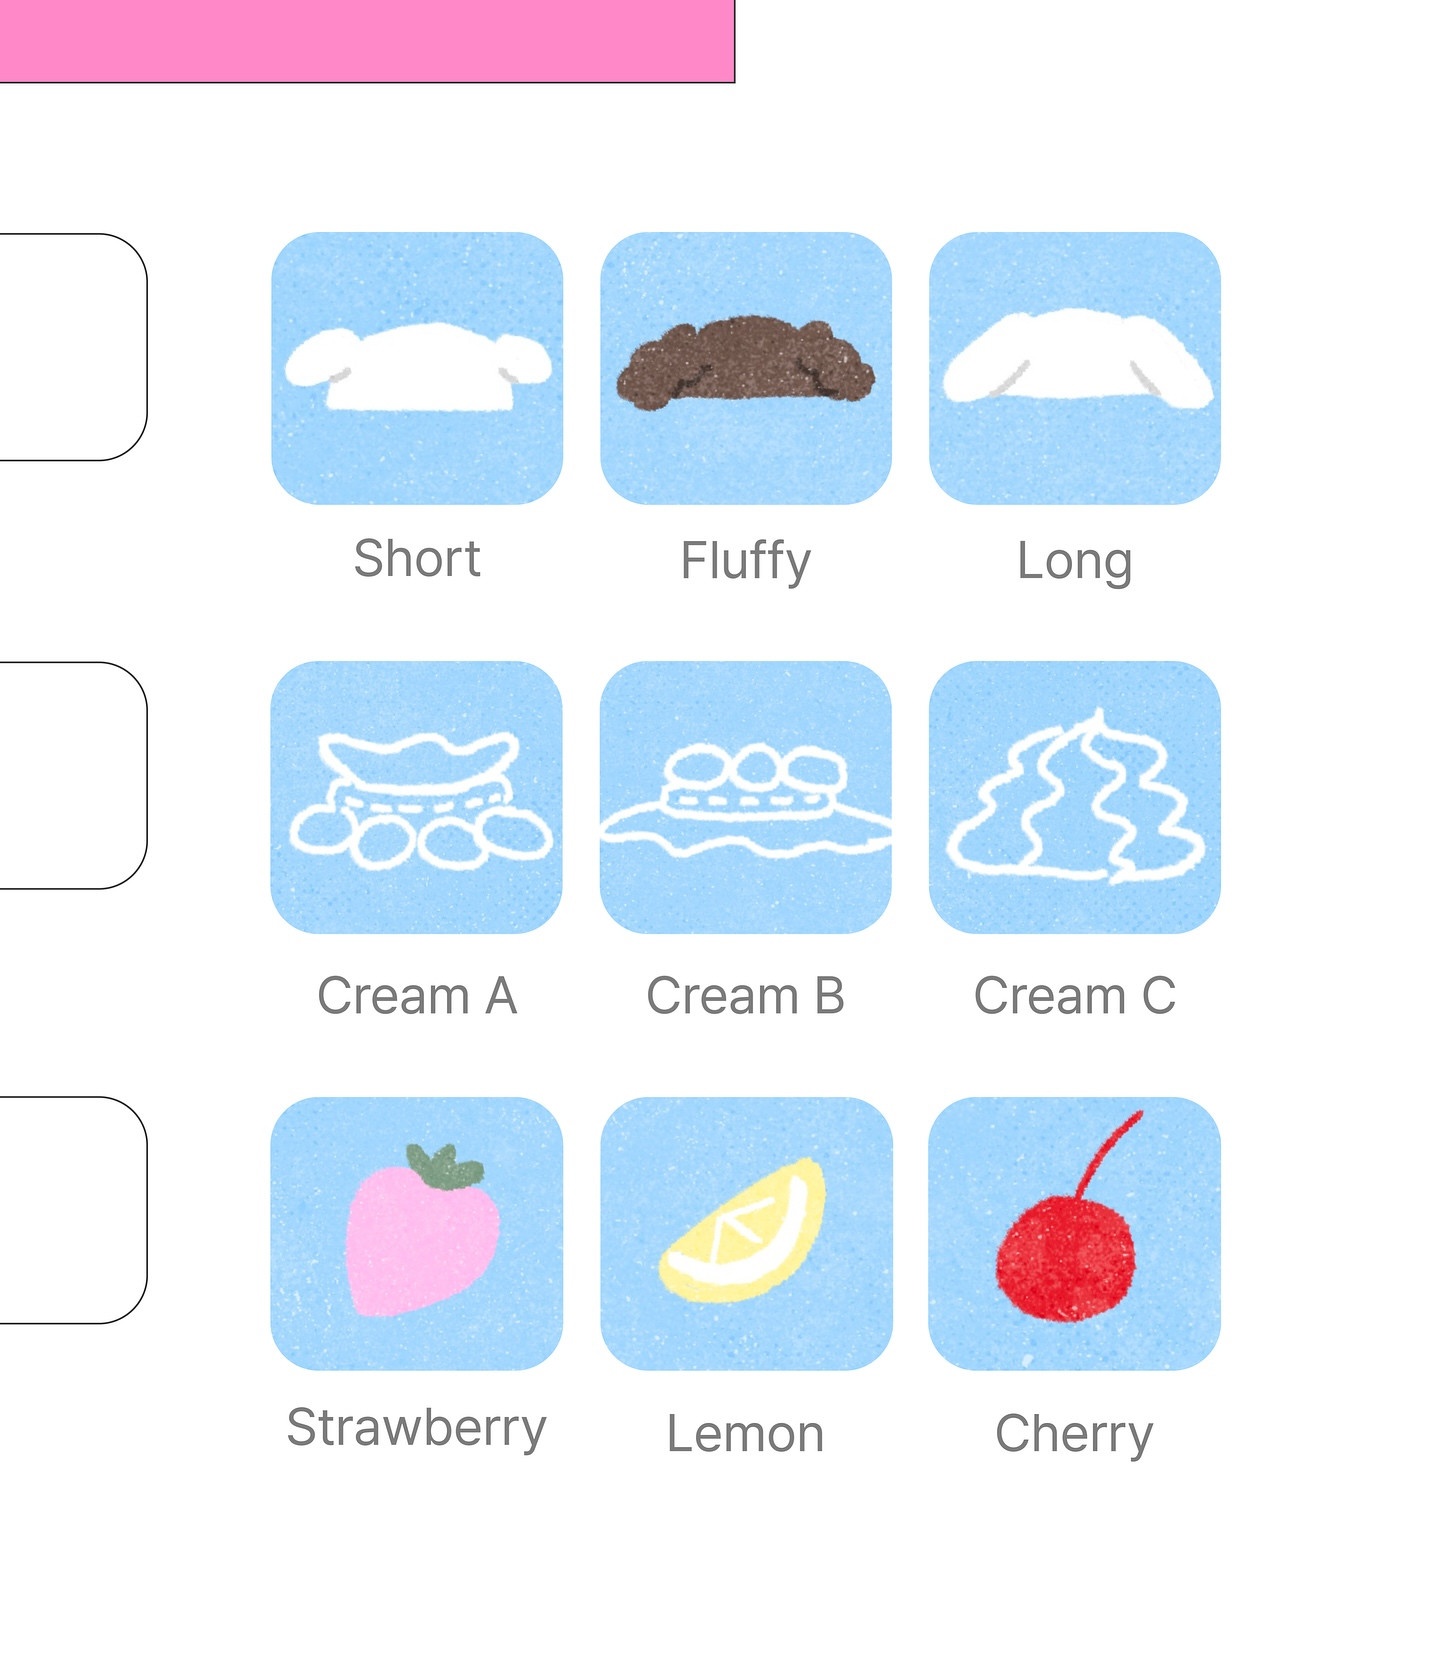1440x1669 pixels.
Task: Pick the Long ears icon
Action: coord(1075,368)
